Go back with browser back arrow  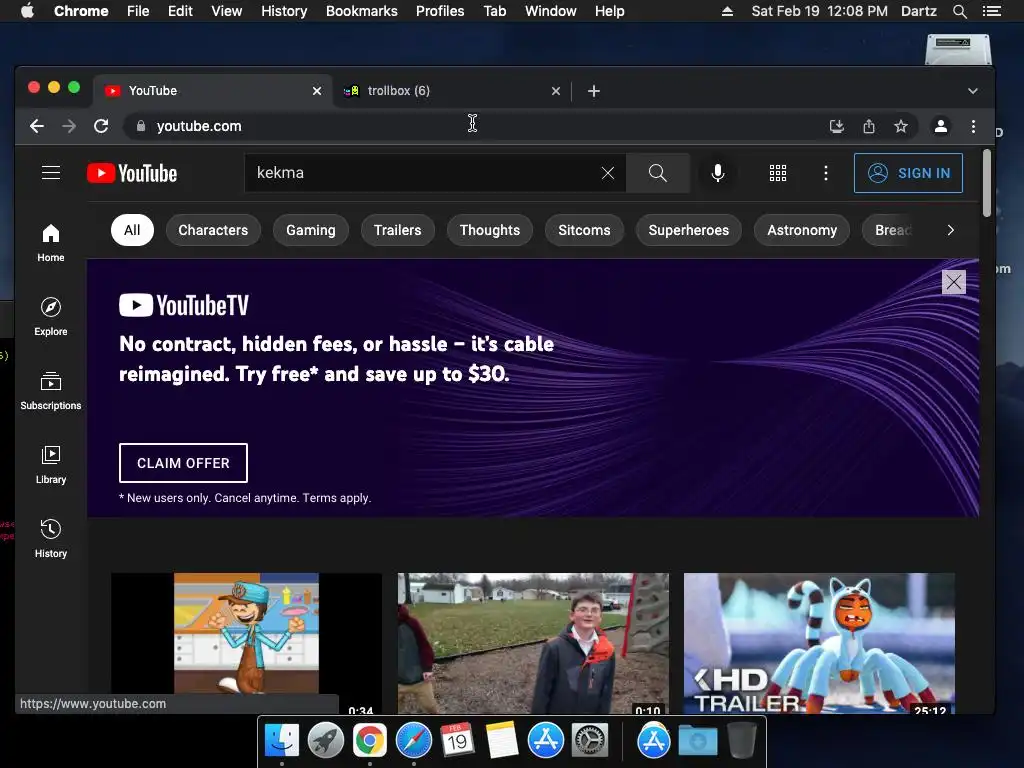(37, 126)
